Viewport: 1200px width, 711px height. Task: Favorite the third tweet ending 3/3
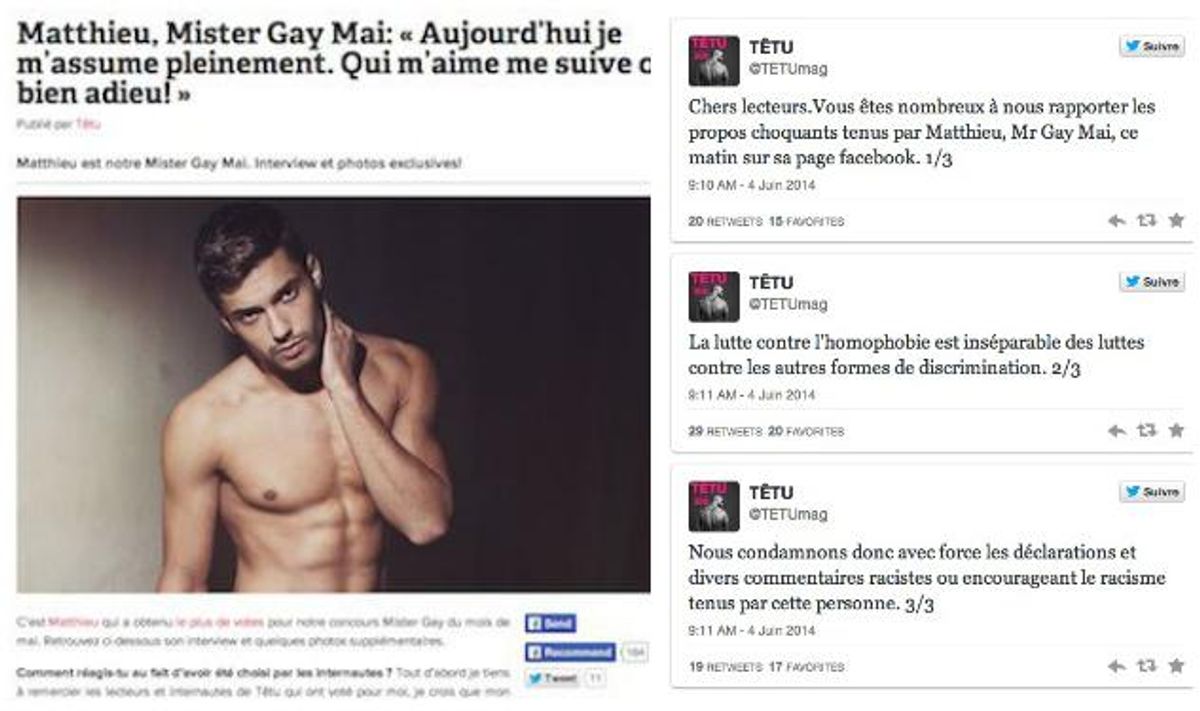[1176, 666]
